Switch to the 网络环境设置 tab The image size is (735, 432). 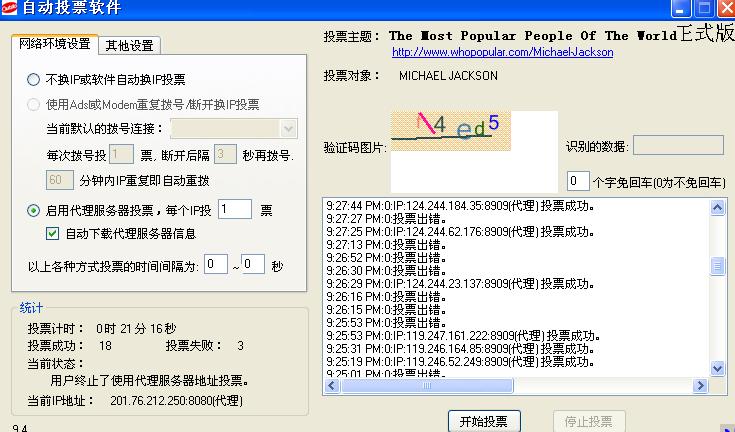[x=55, y=44]
